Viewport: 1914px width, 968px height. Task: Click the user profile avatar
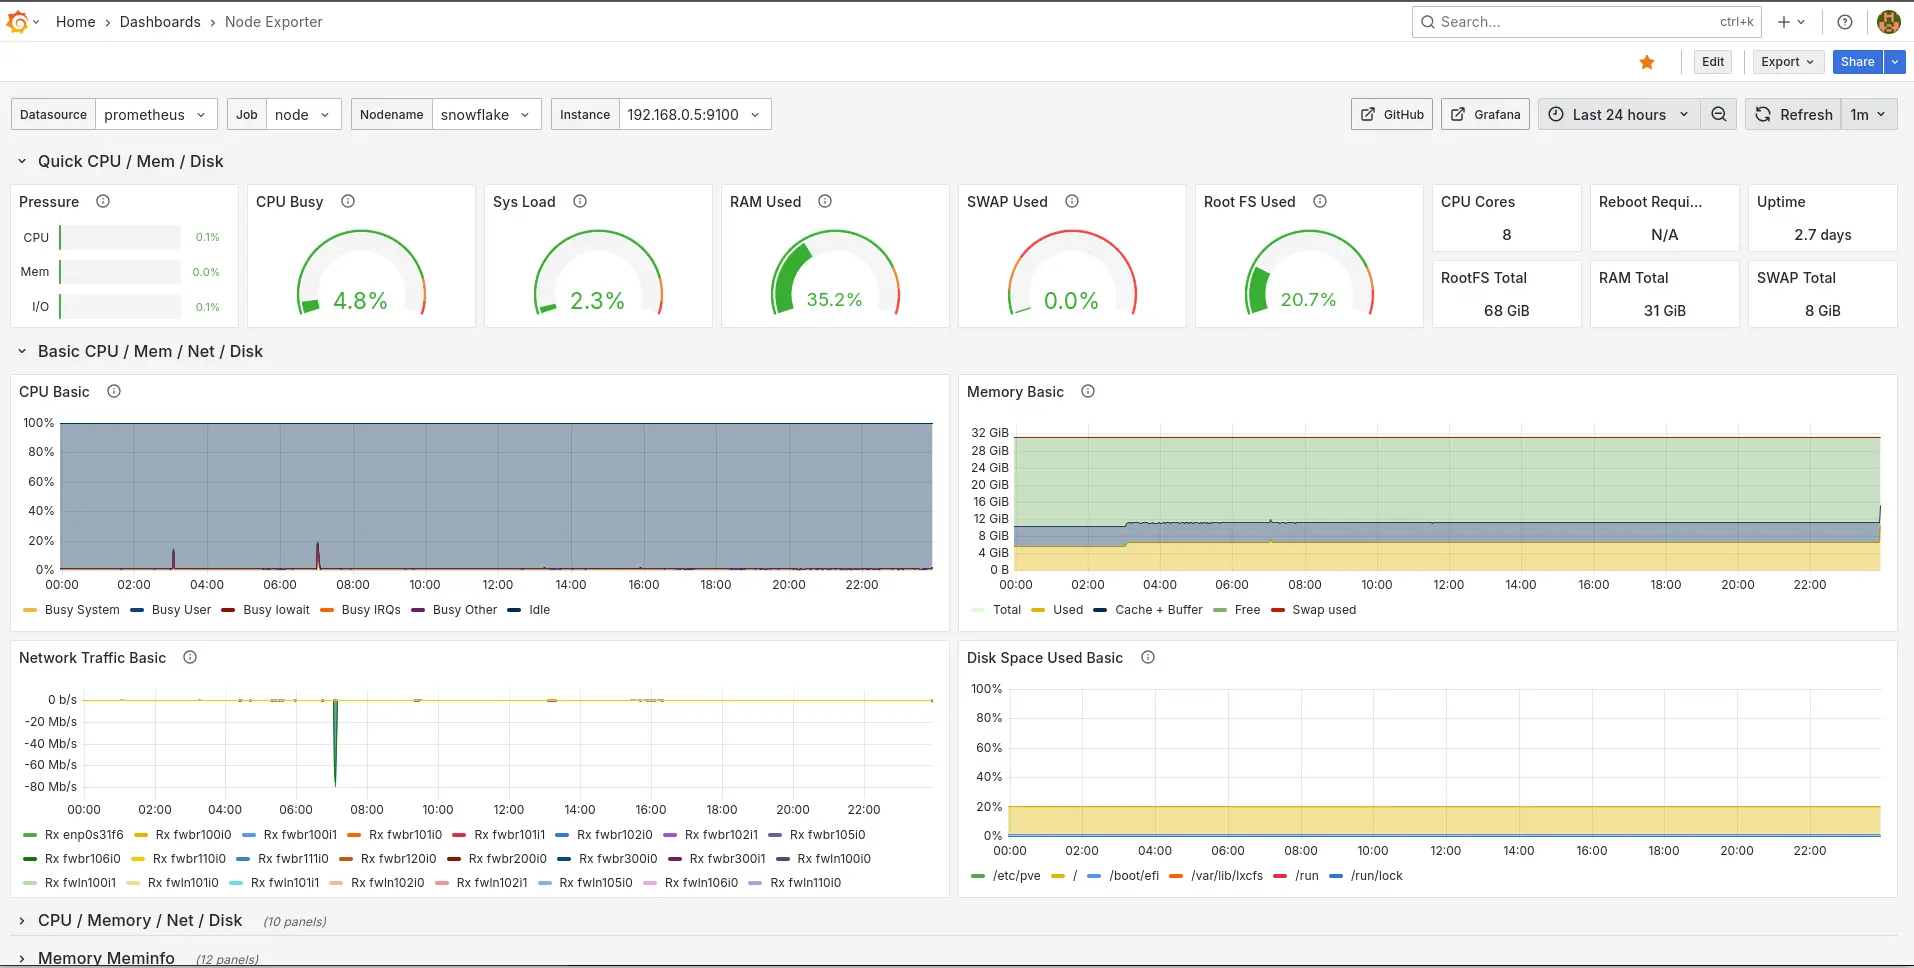1888,22
